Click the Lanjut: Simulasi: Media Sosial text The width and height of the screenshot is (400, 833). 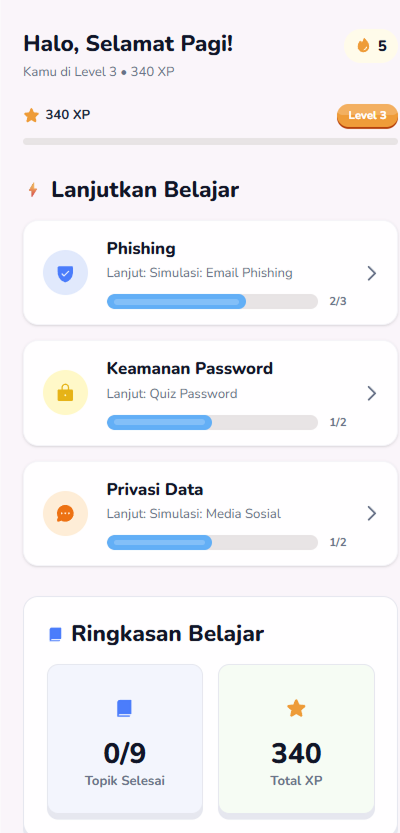194,514
